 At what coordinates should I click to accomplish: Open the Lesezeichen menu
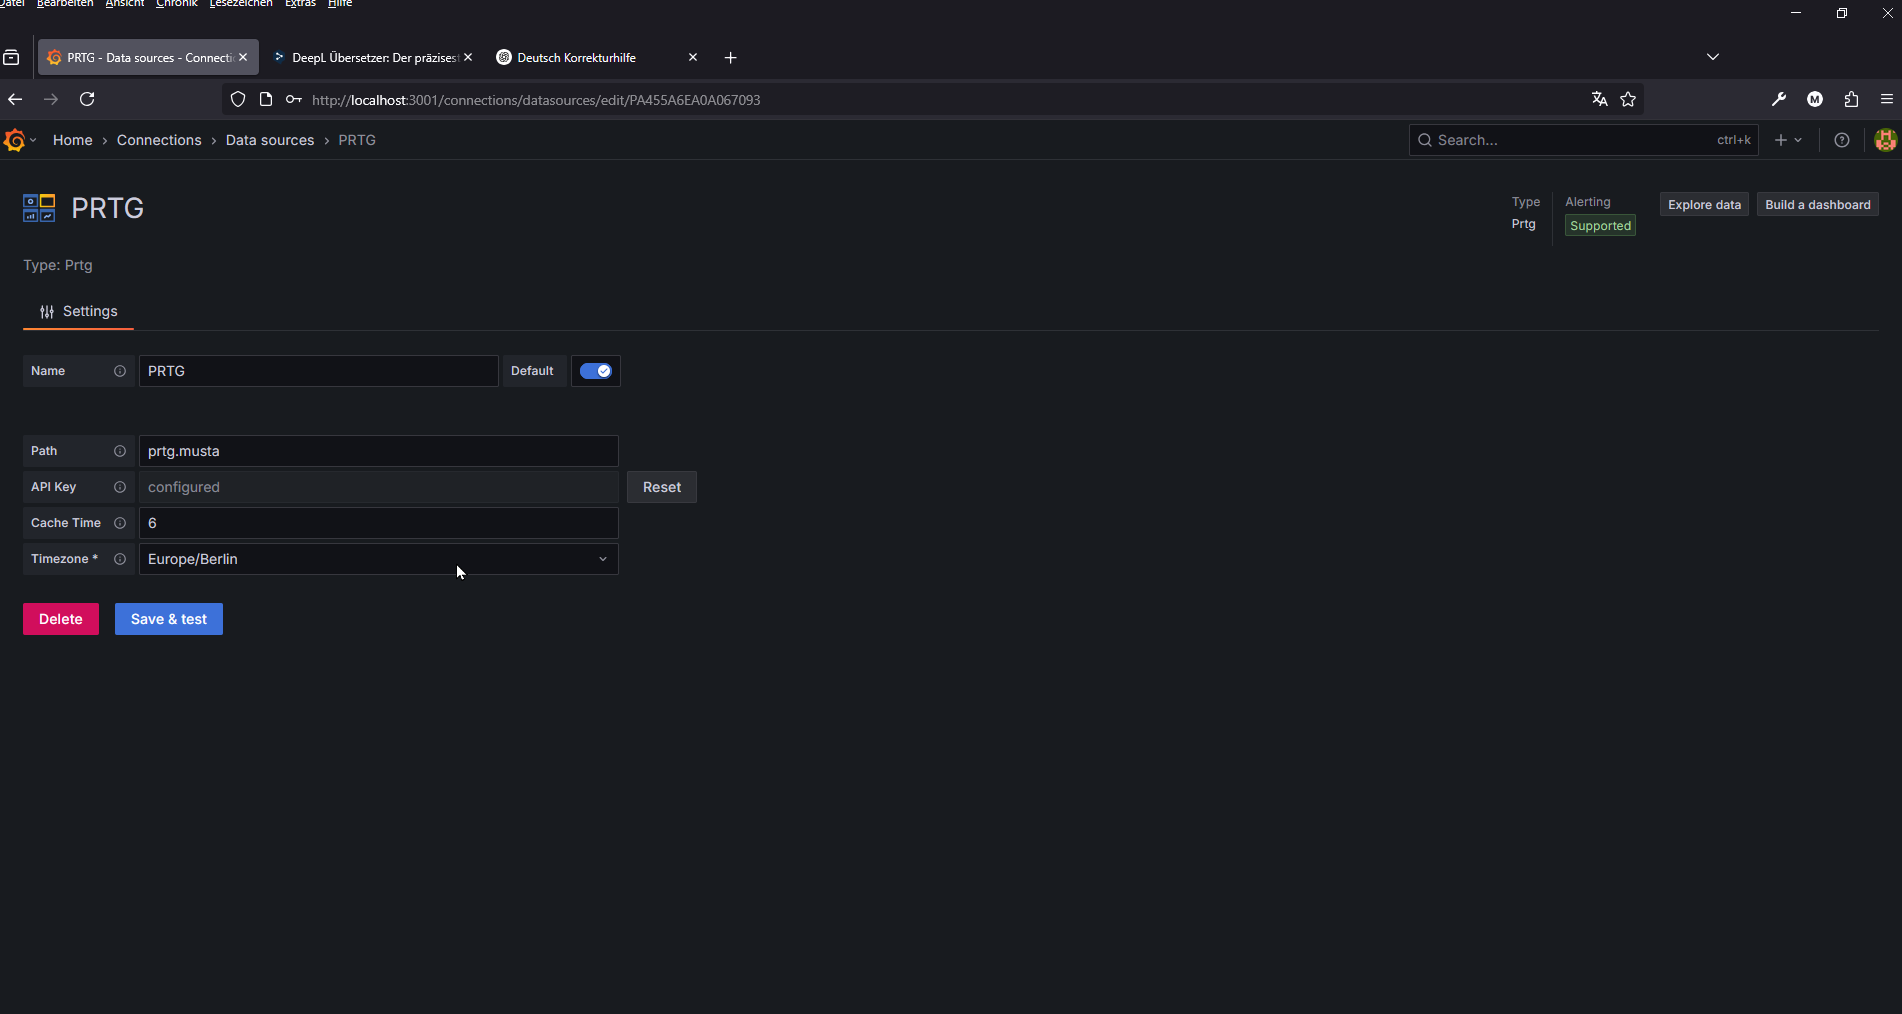[241, 4]
